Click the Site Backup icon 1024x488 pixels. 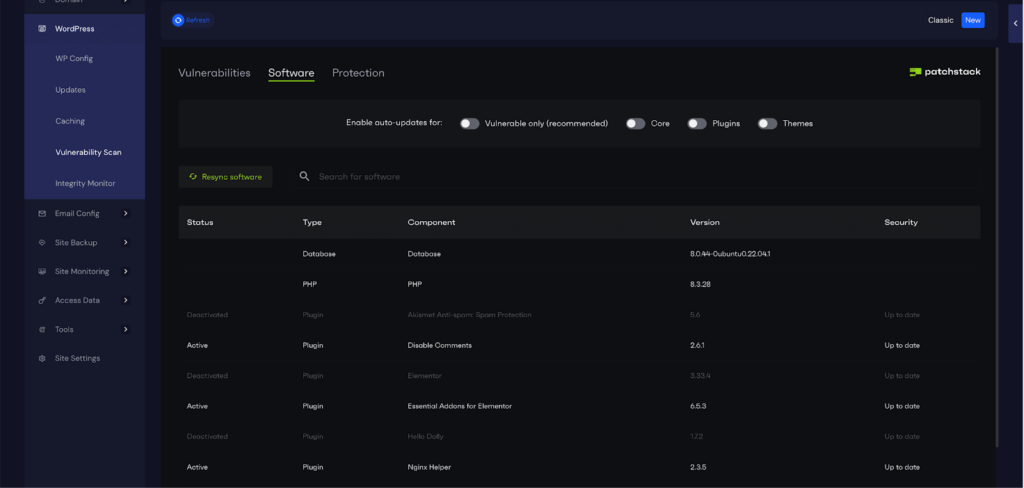[42, 242]
